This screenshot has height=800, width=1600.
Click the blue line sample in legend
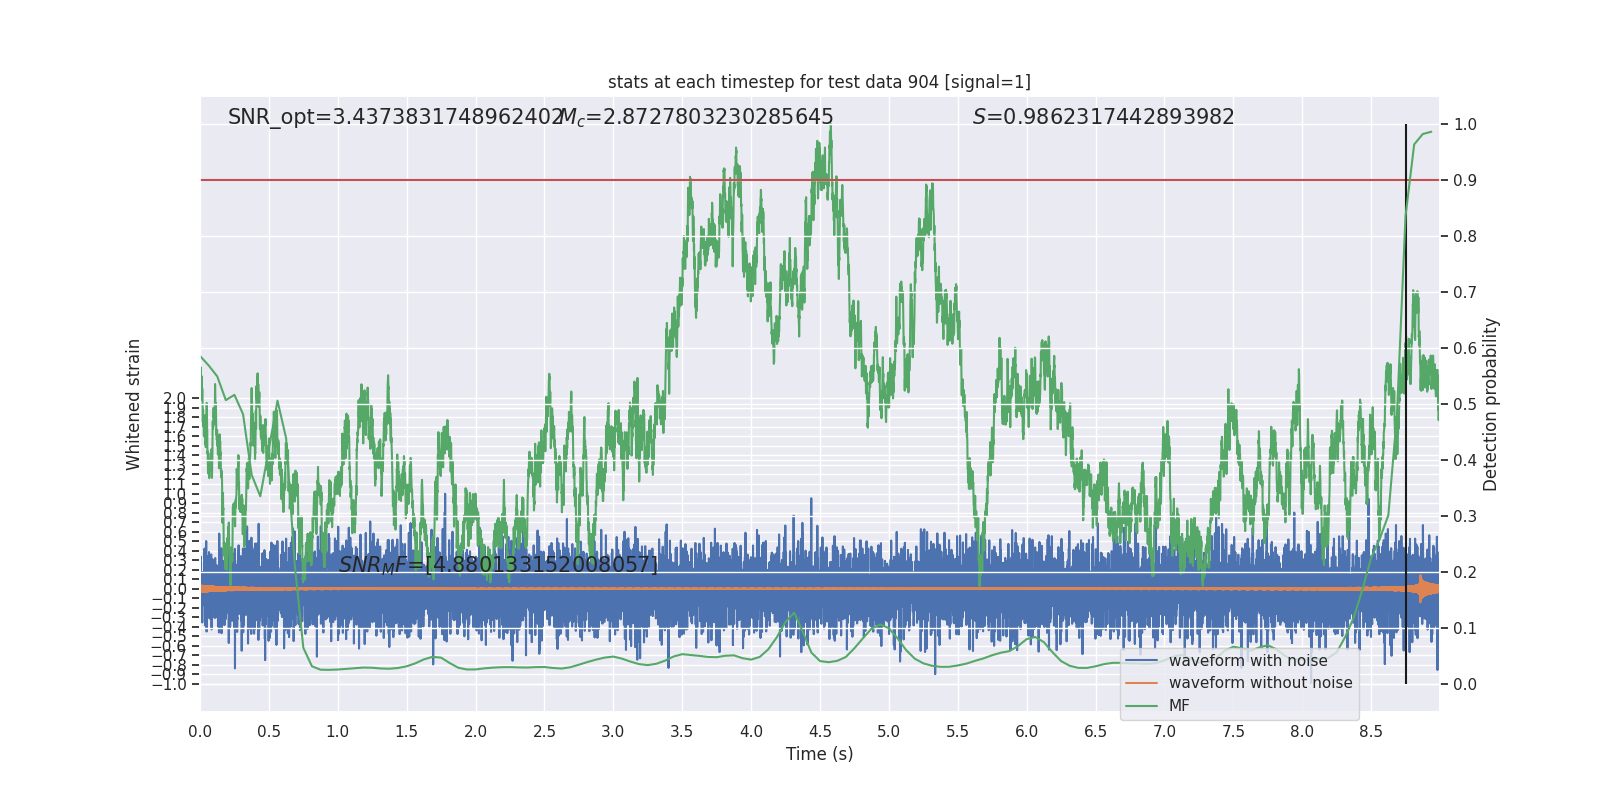point(1142,661)
